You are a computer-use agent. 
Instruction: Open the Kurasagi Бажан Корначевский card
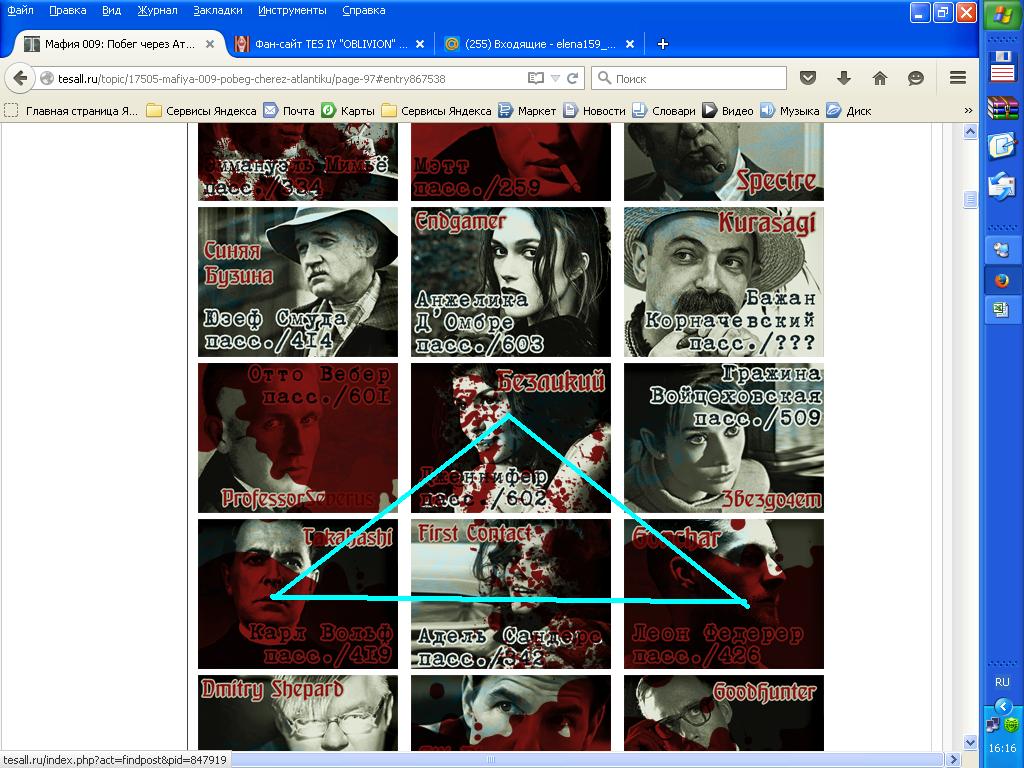point(724,282)
